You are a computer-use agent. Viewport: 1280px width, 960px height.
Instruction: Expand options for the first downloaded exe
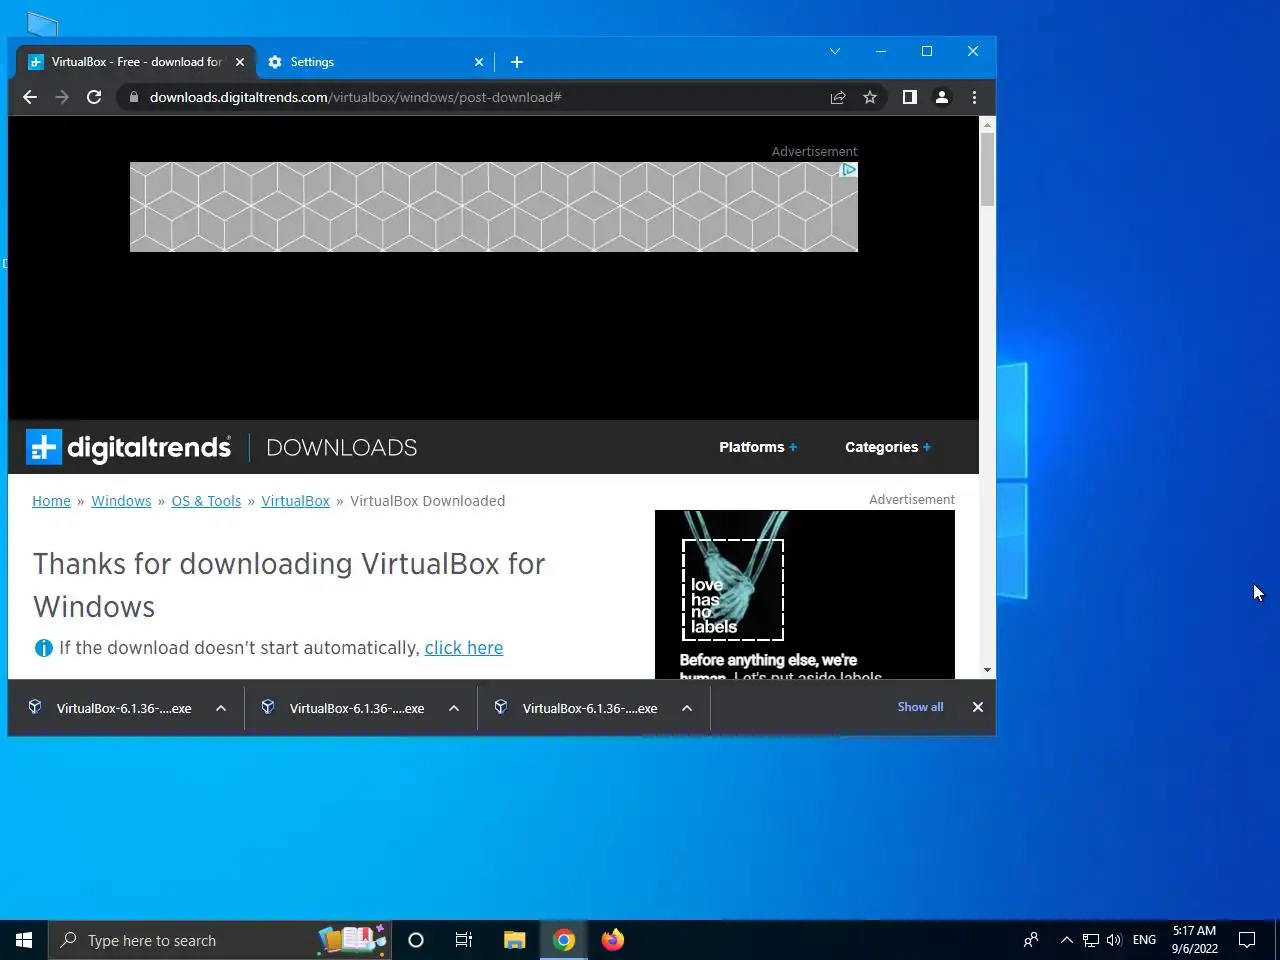point(221,708)
